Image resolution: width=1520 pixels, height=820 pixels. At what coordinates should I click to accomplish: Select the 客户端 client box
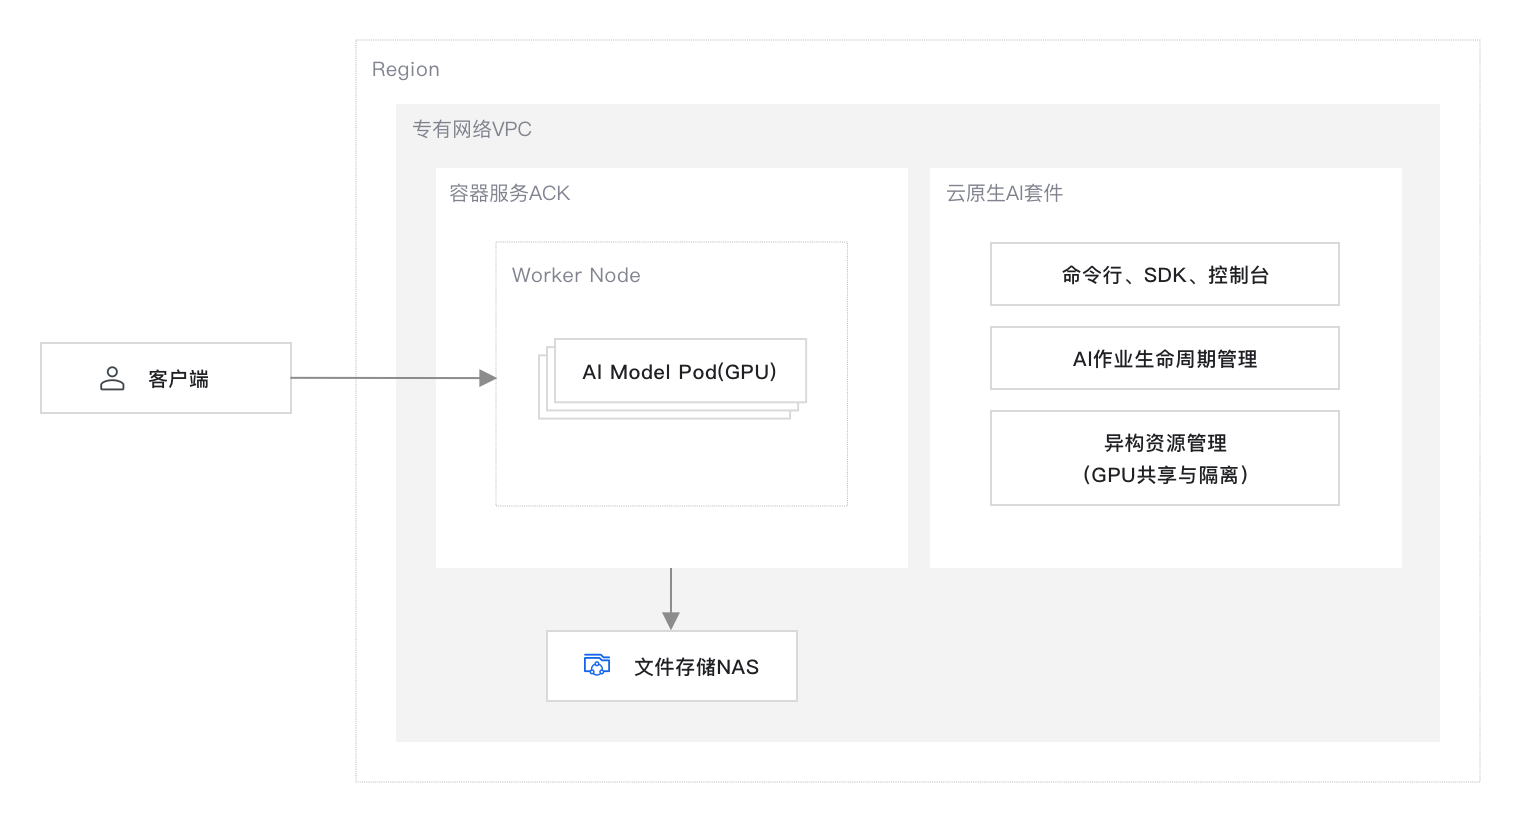(x=166, y=378)
